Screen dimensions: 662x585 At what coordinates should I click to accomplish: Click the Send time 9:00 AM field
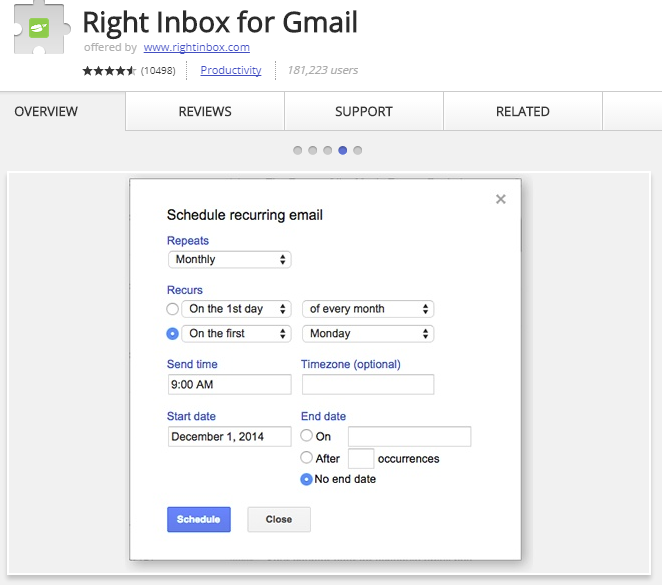point(230,385)
